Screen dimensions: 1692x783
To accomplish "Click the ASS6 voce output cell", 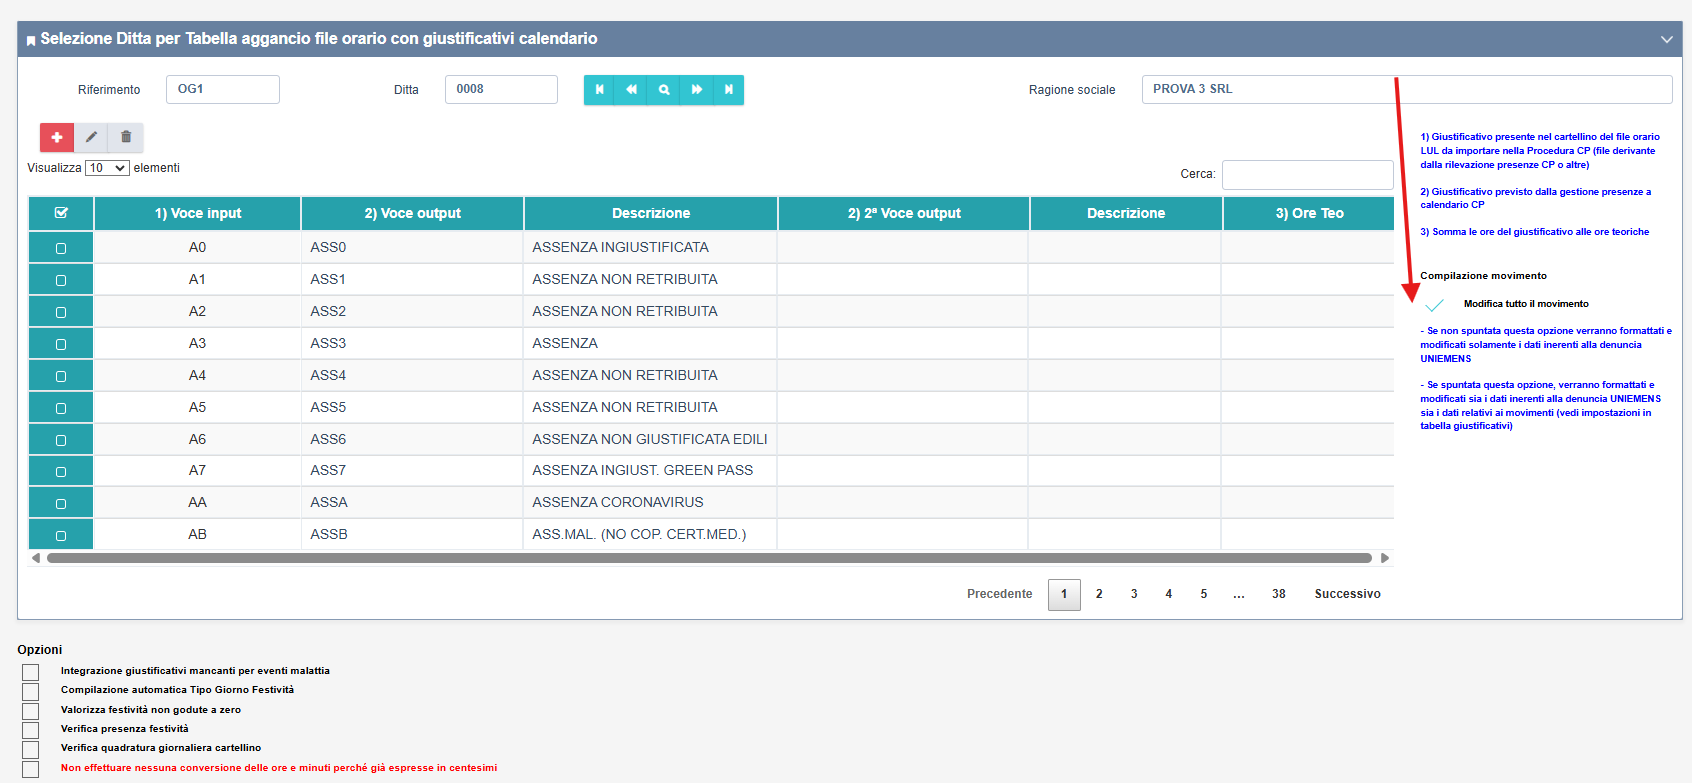I will click(x=412, y=439).
